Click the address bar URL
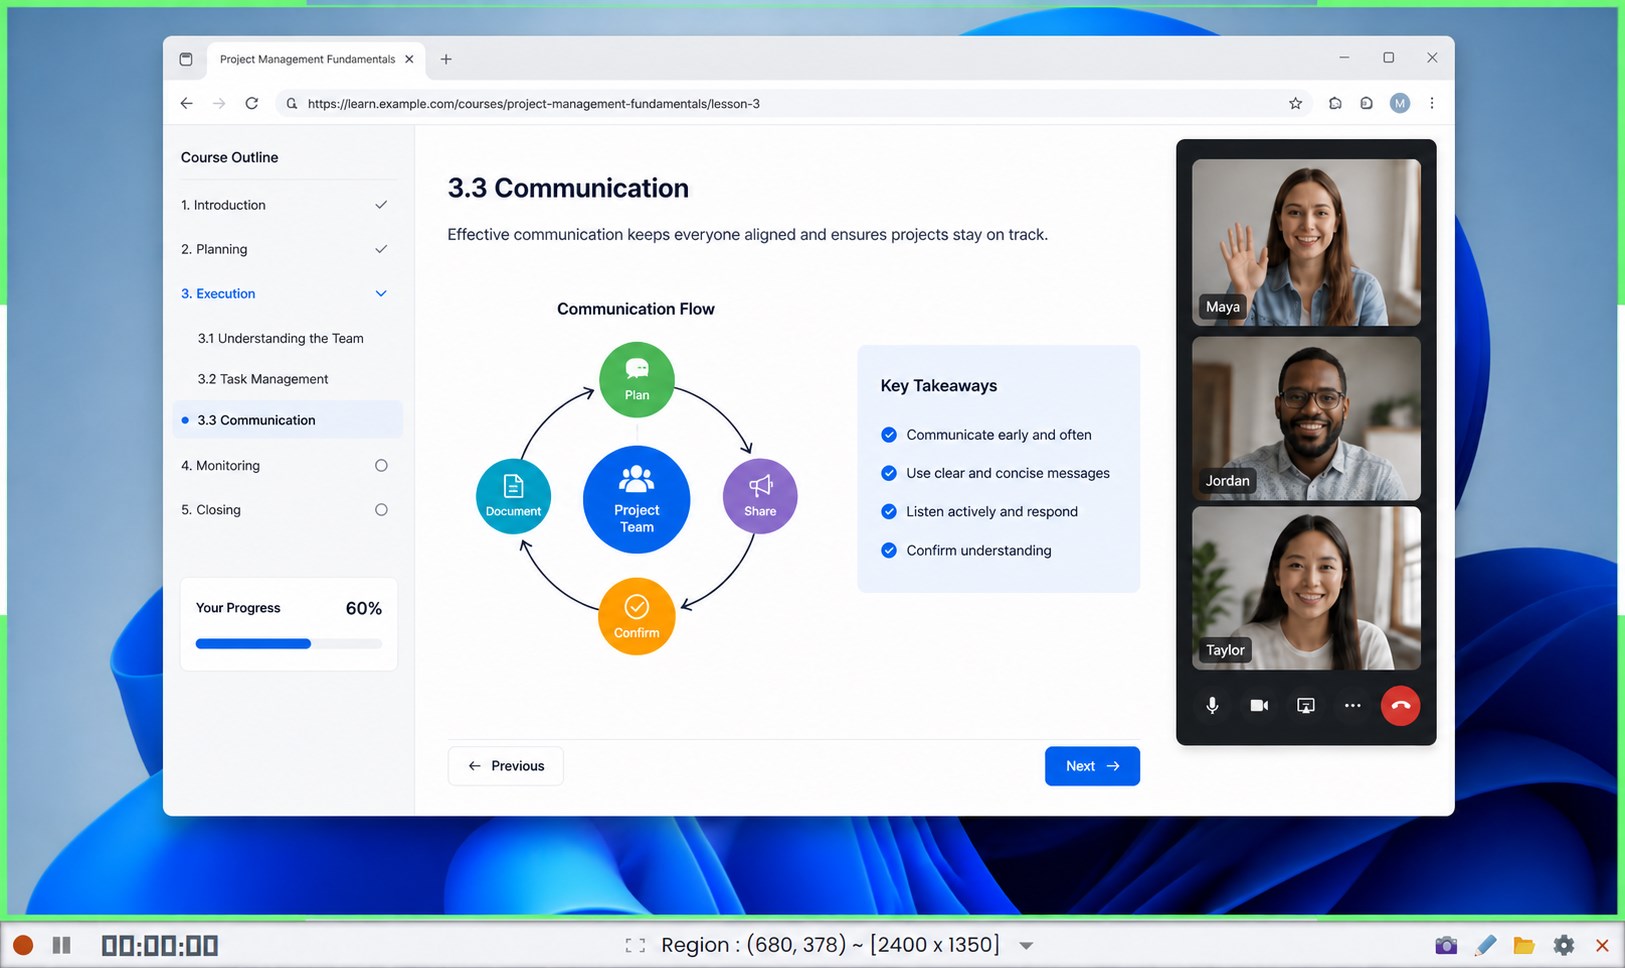 (x=534, y=103)
